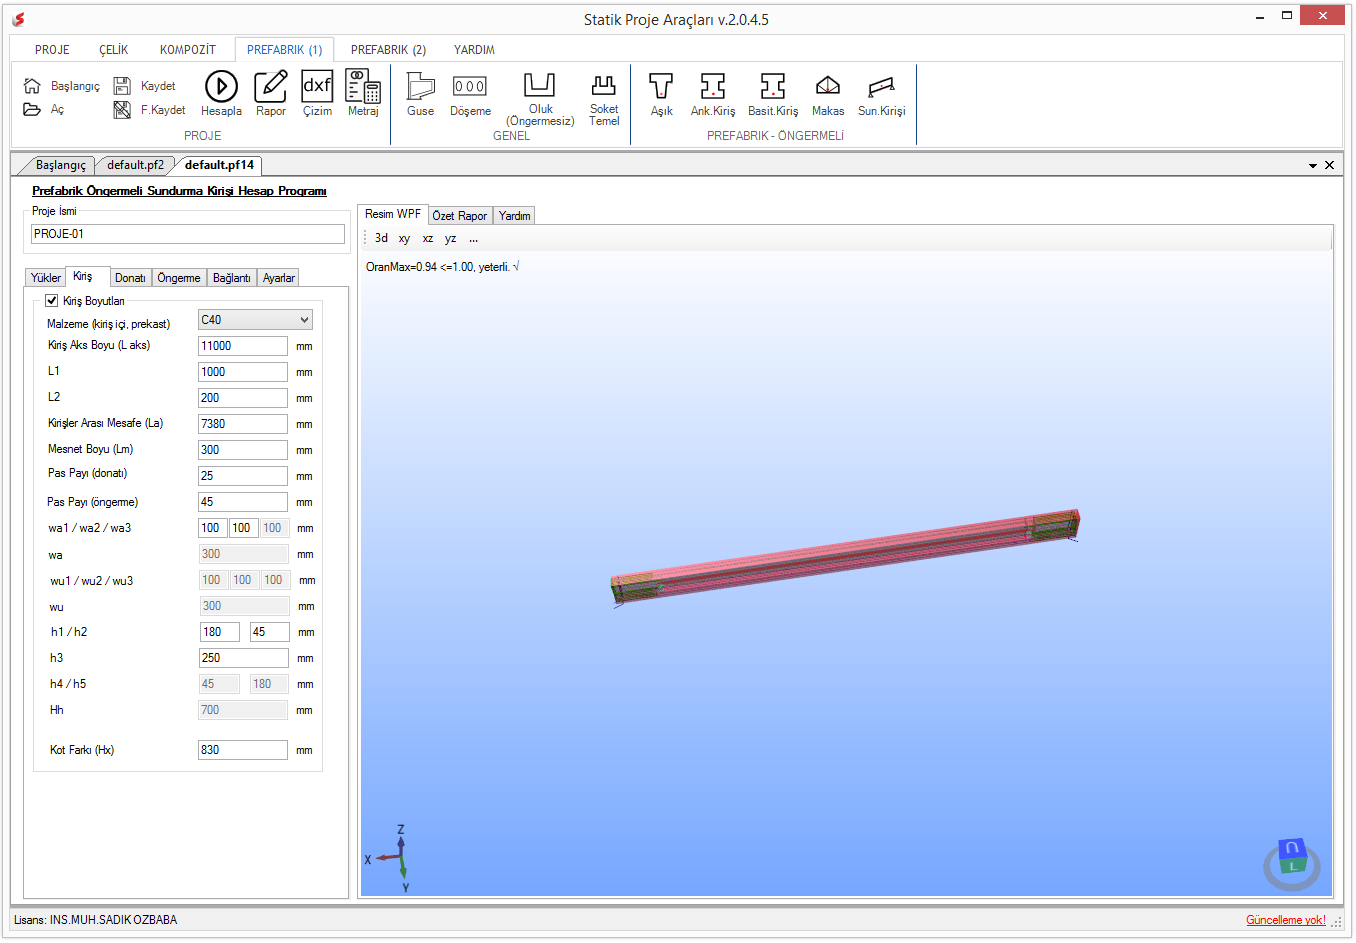Click Kot Farkı (Hx) field

(x=243, y=750)
